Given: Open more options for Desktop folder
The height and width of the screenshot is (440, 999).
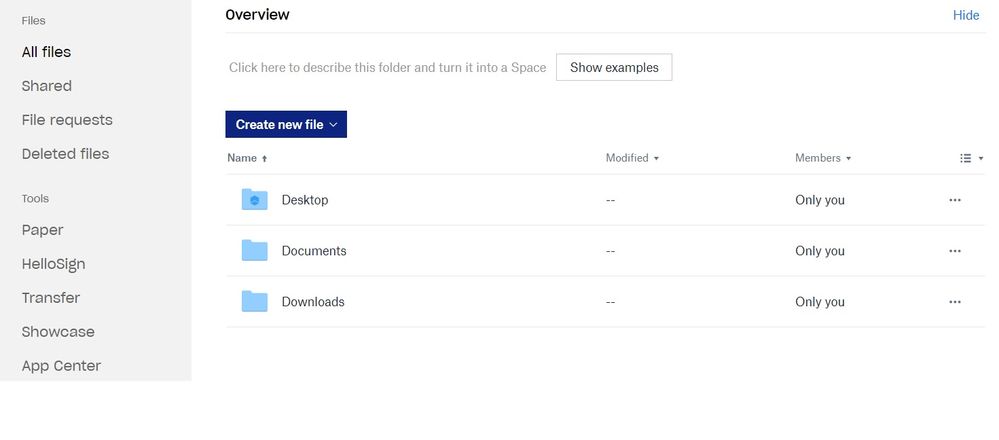Looking at the screenshot, I should click(x=954, y=200).
